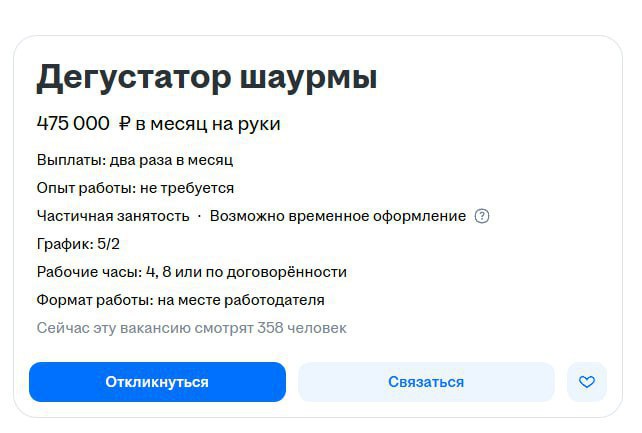Click the word Дегустатор in the title
Viewport: 642px width, 433px height.
click(133, 79)
